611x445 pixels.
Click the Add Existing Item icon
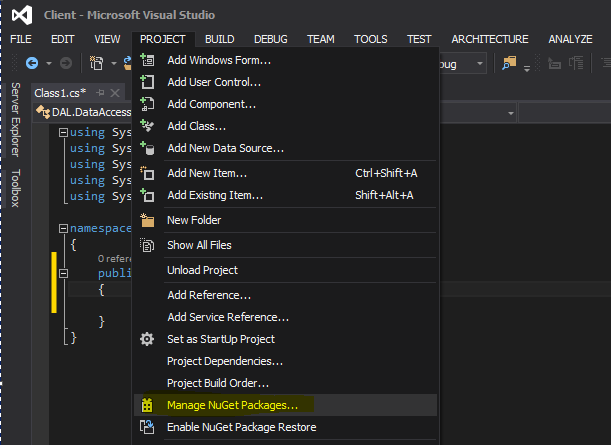tap(147, 195)
